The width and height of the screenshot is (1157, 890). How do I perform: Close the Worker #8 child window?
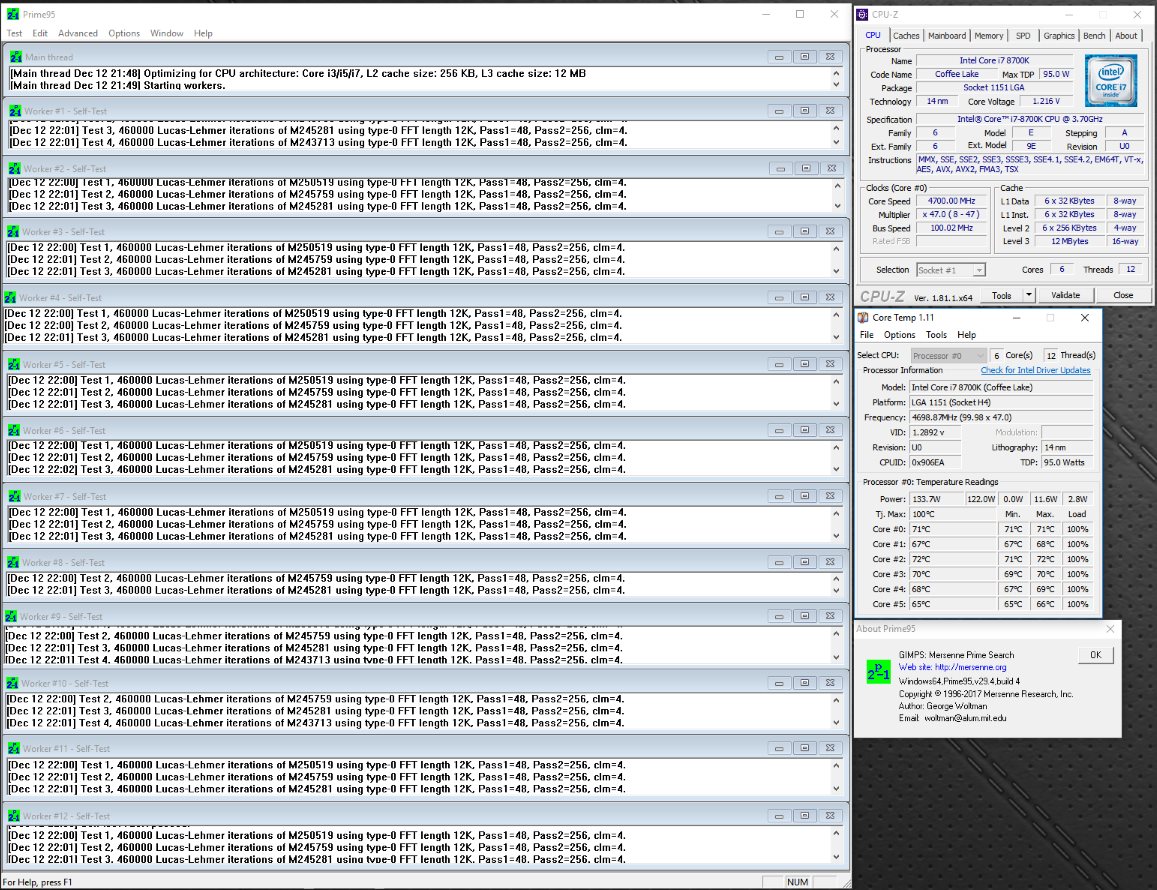click(830, 562)
